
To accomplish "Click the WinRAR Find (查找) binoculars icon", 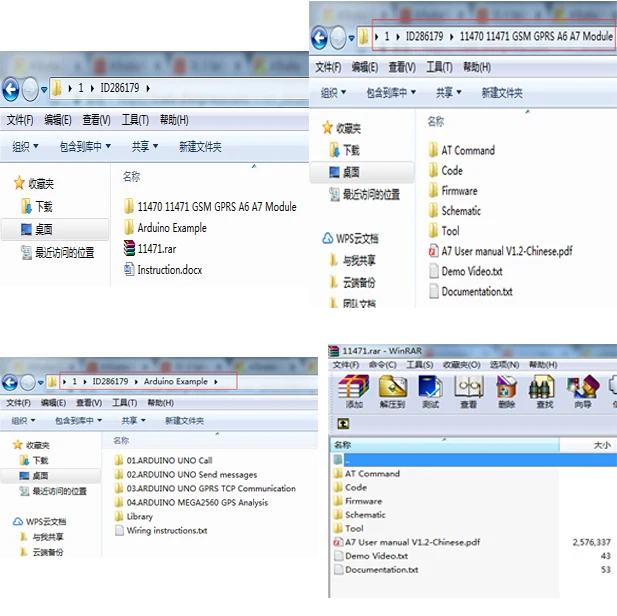I will pos(544,391).
